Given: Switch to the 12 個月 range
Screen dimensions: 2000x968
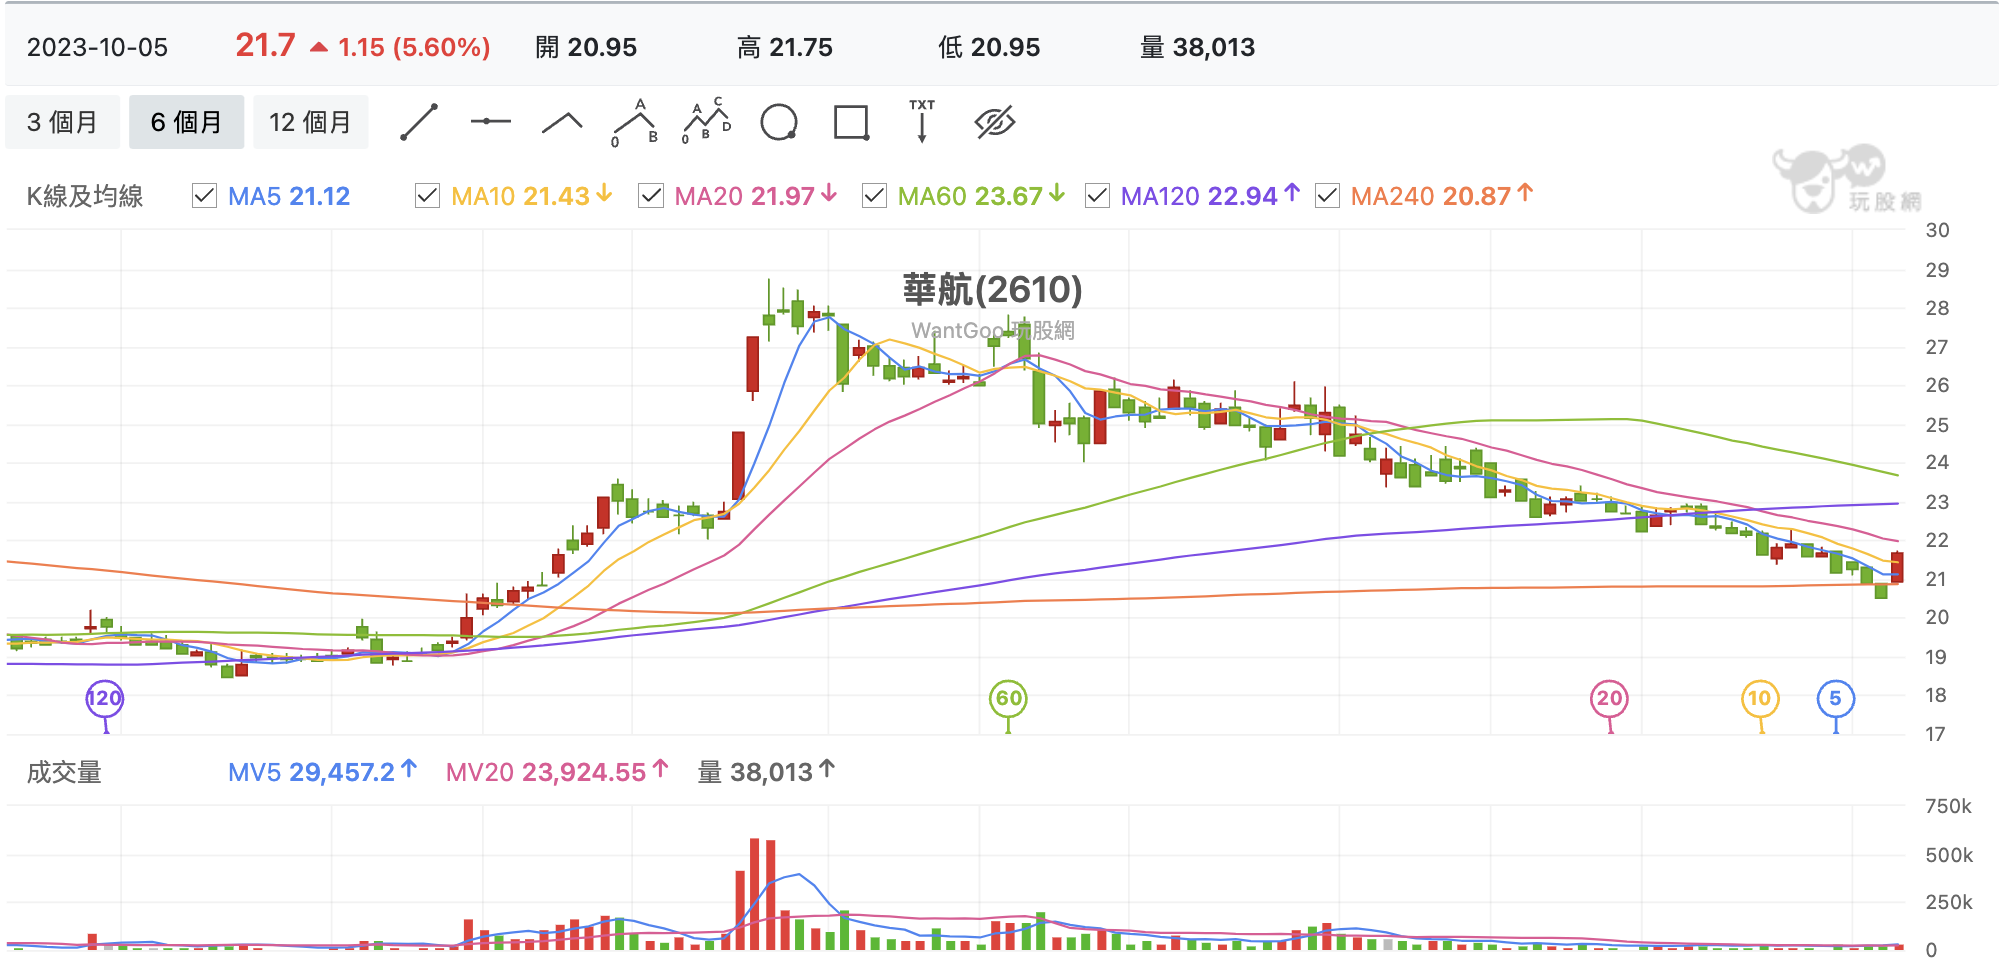Looking at the screenshot, I should pos(311,122).
